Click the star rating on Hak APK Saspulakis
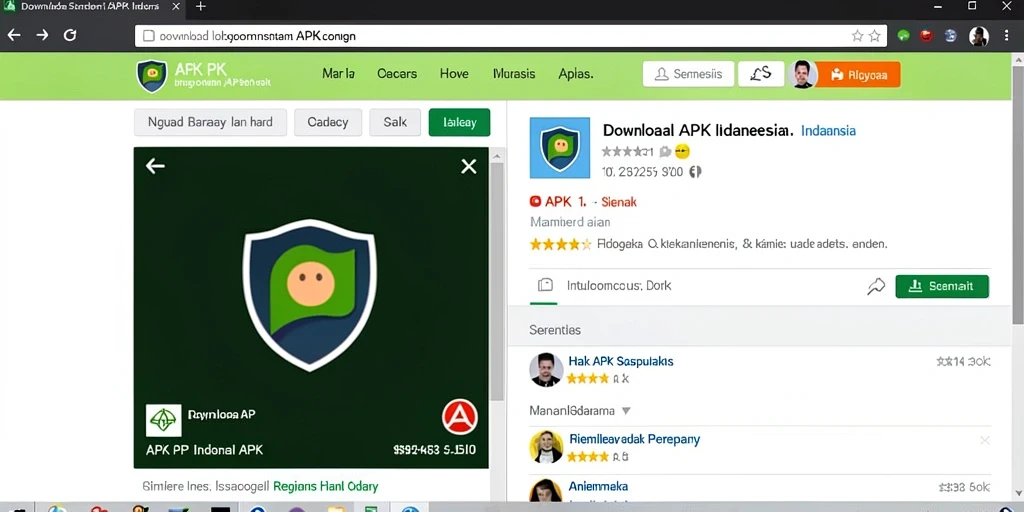This screenshot has width=1024, height=512. click(588, 378)
